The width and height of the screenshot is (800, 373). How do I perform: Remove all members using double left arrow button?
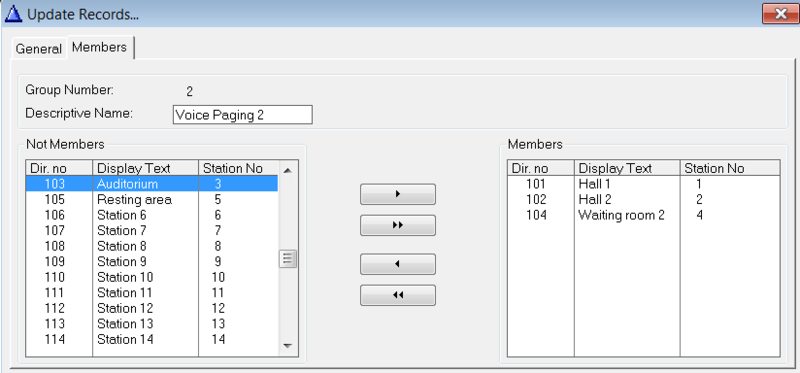(398, 295)
